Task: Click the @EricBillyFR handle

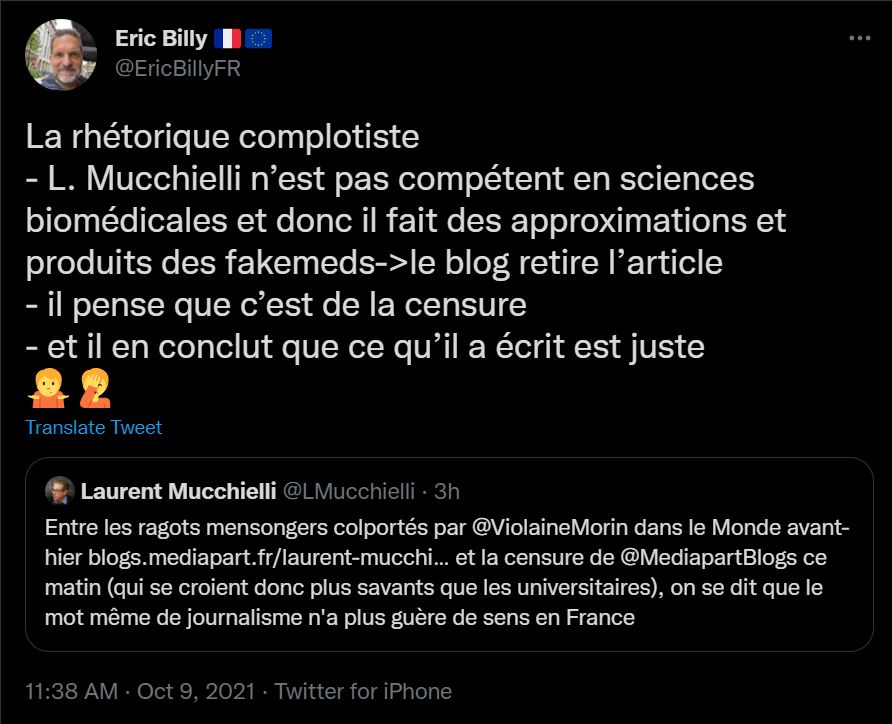Action: tap(178, 68)
